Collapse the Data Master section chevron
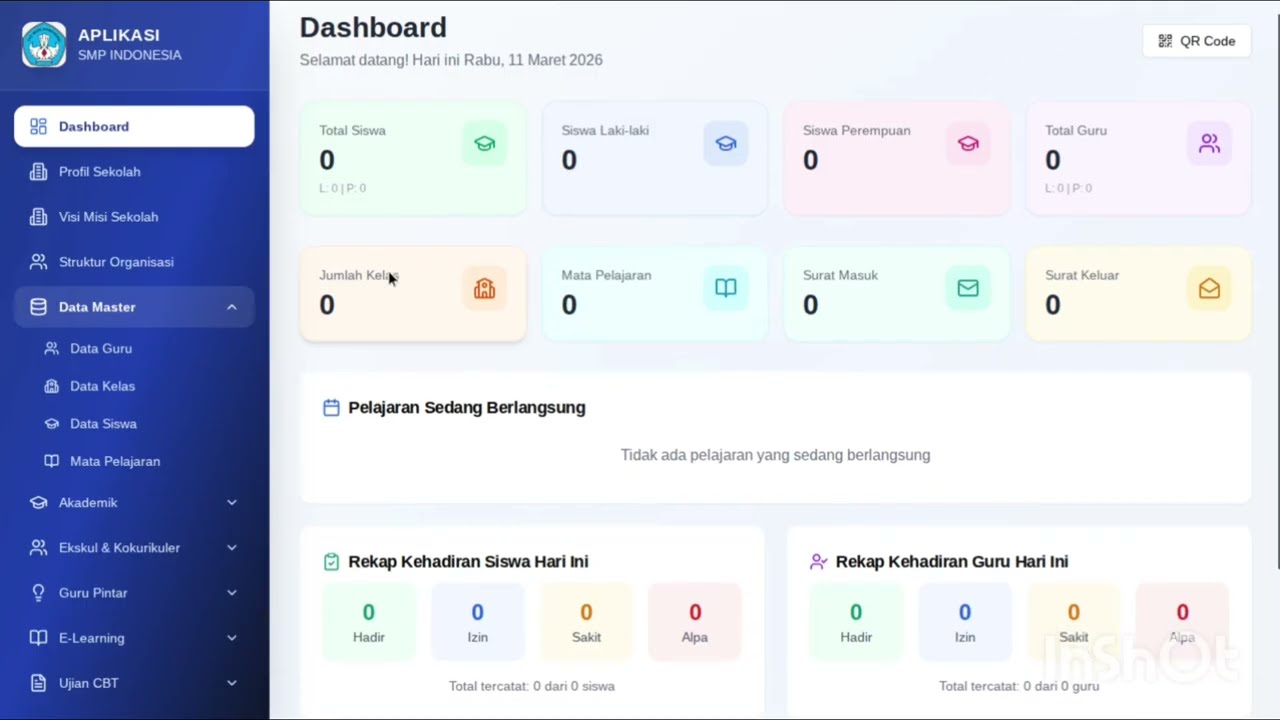 [232, 307]
